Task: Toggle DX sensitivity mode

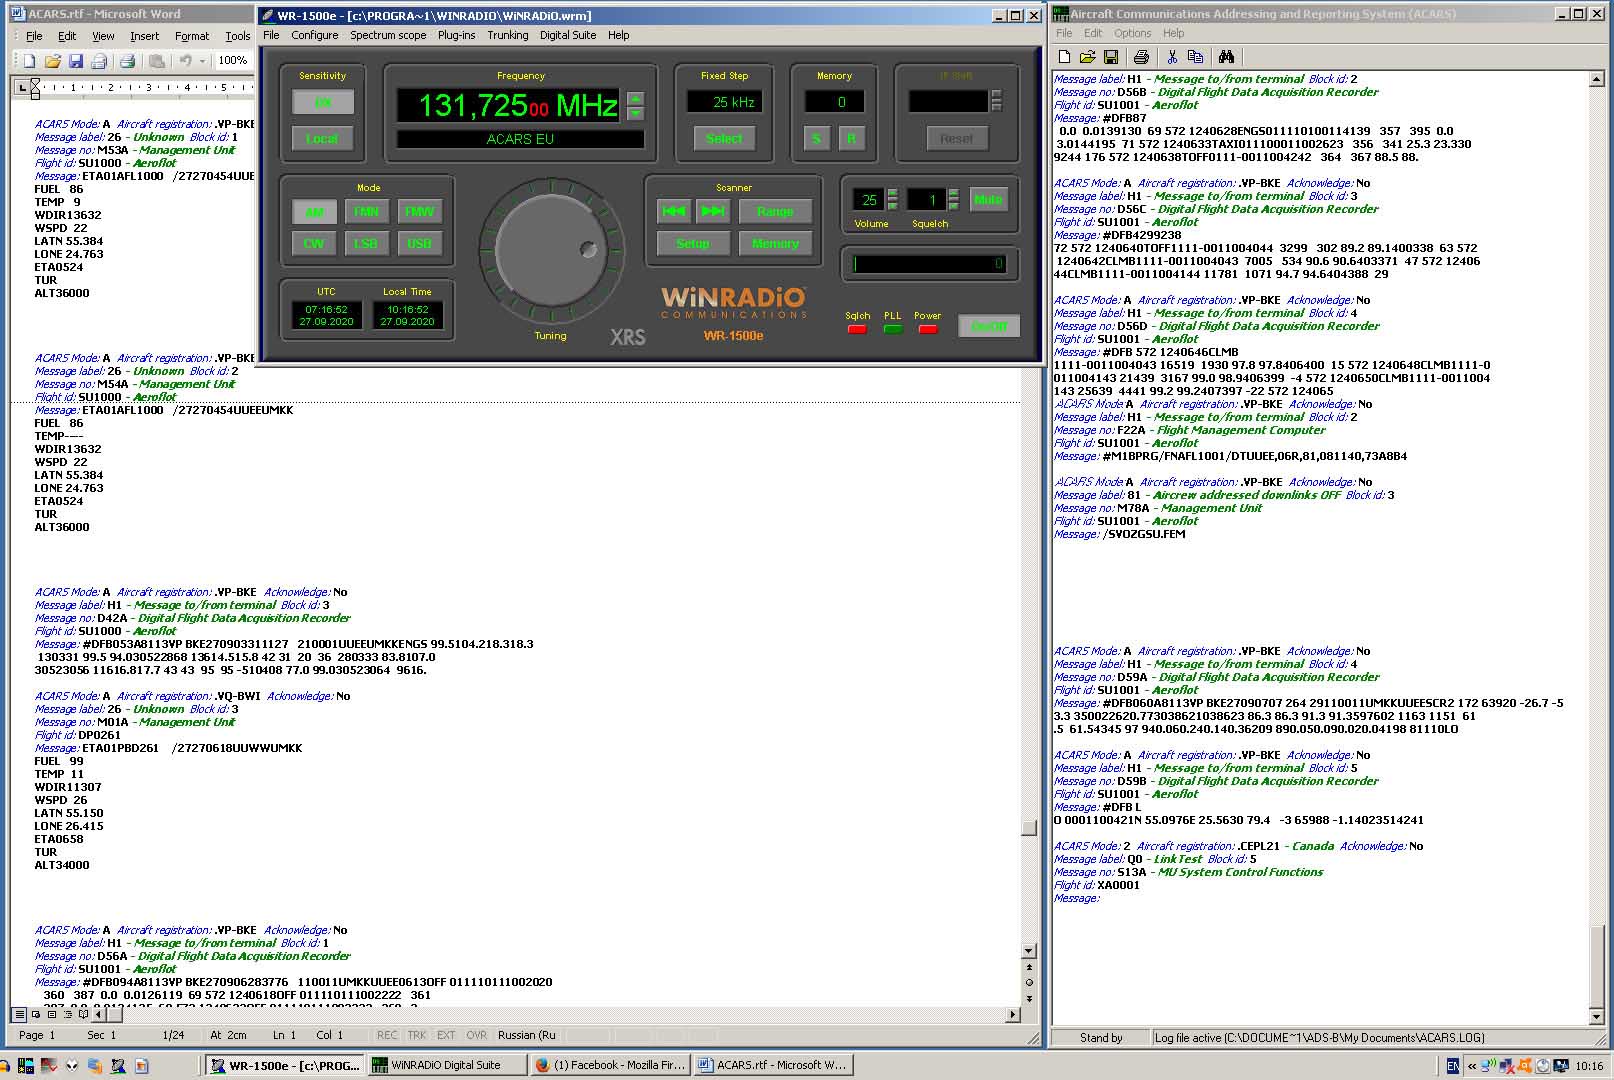Action: click(x=323, y=102)
